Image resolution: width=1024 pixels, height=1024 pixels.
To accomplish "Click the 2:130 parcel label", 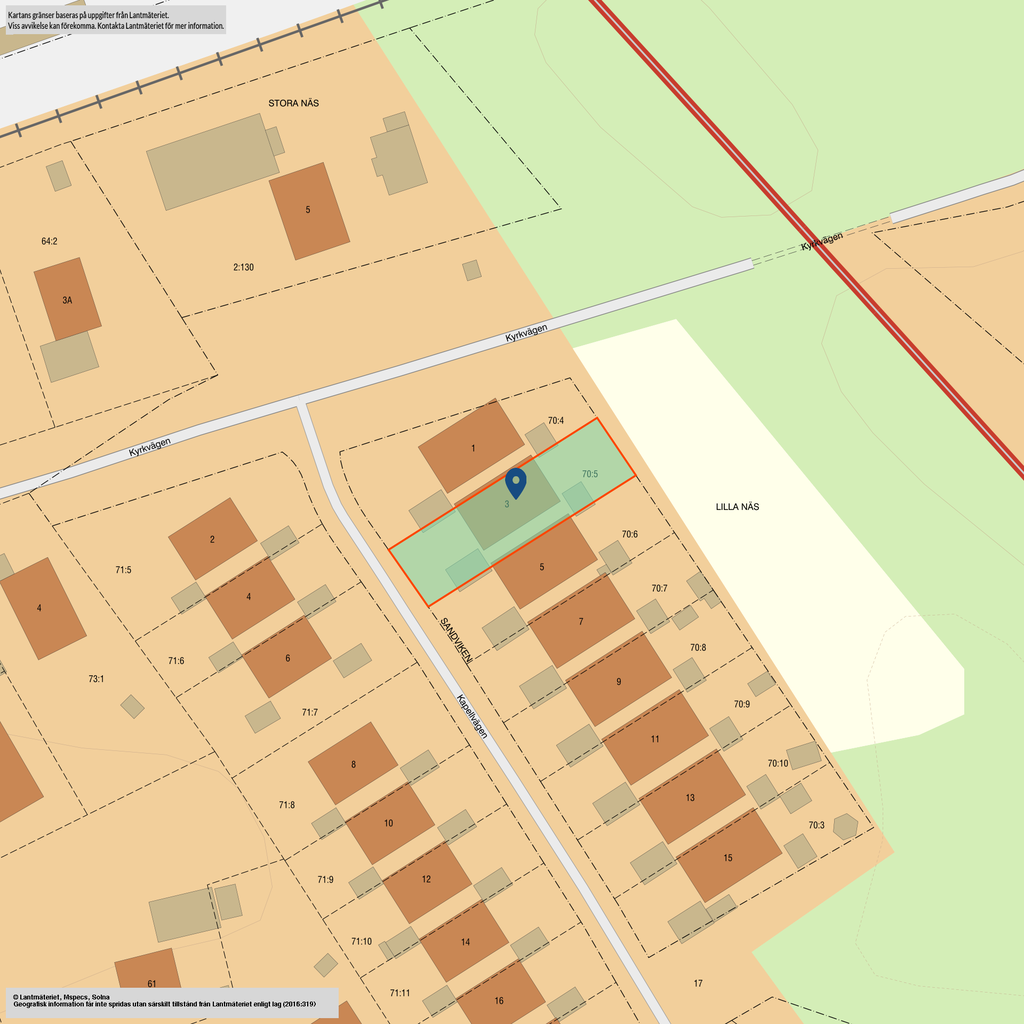I will click(x=243, y=267).
